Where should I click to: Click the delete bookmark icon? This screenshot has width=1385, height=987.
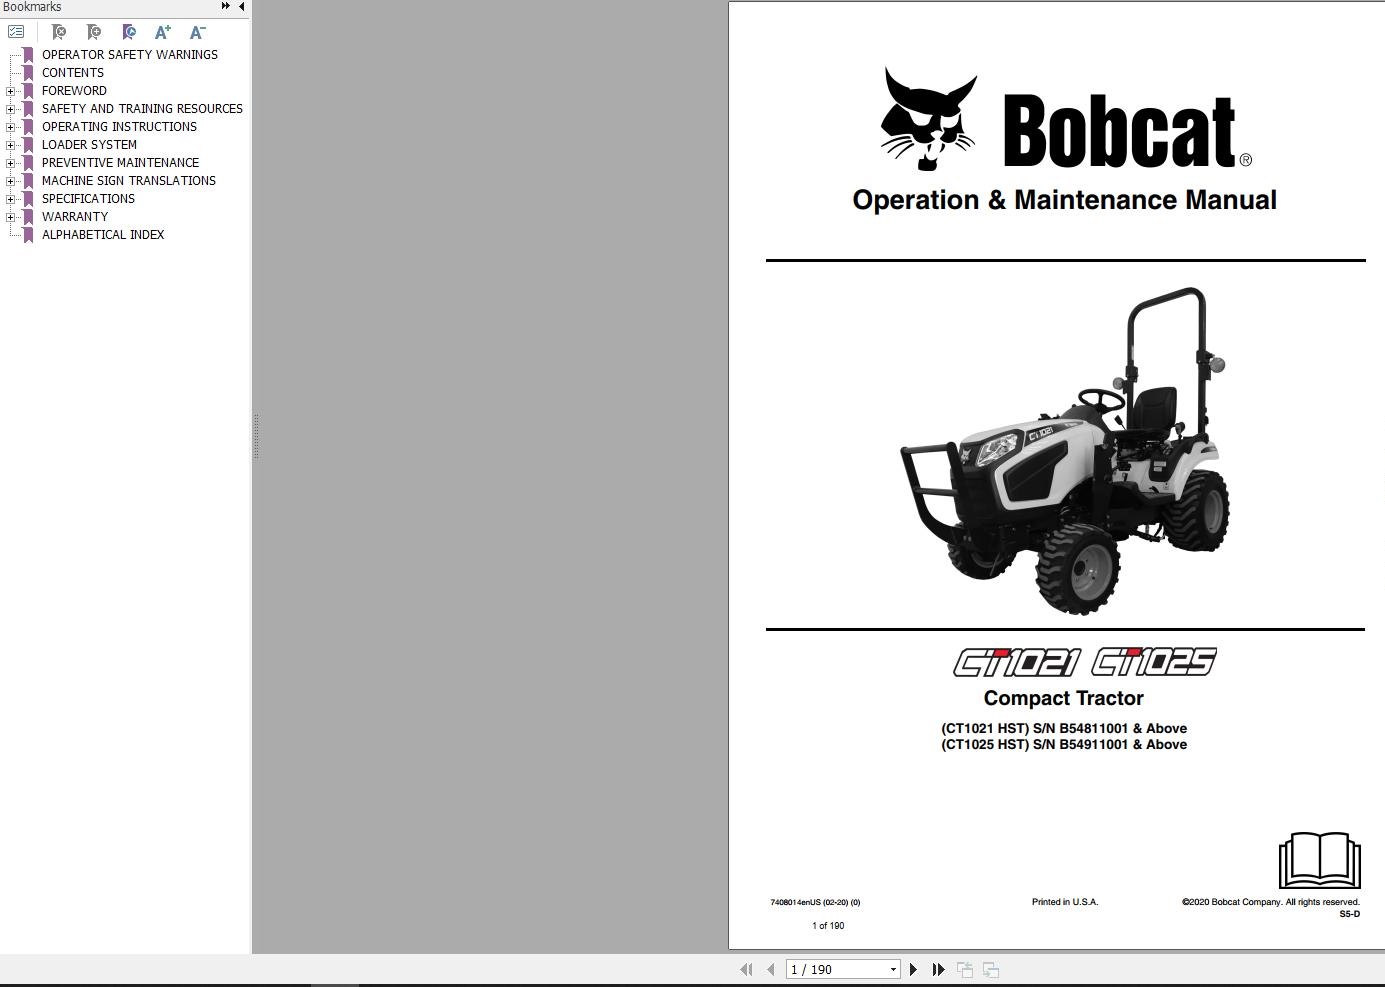59,32
